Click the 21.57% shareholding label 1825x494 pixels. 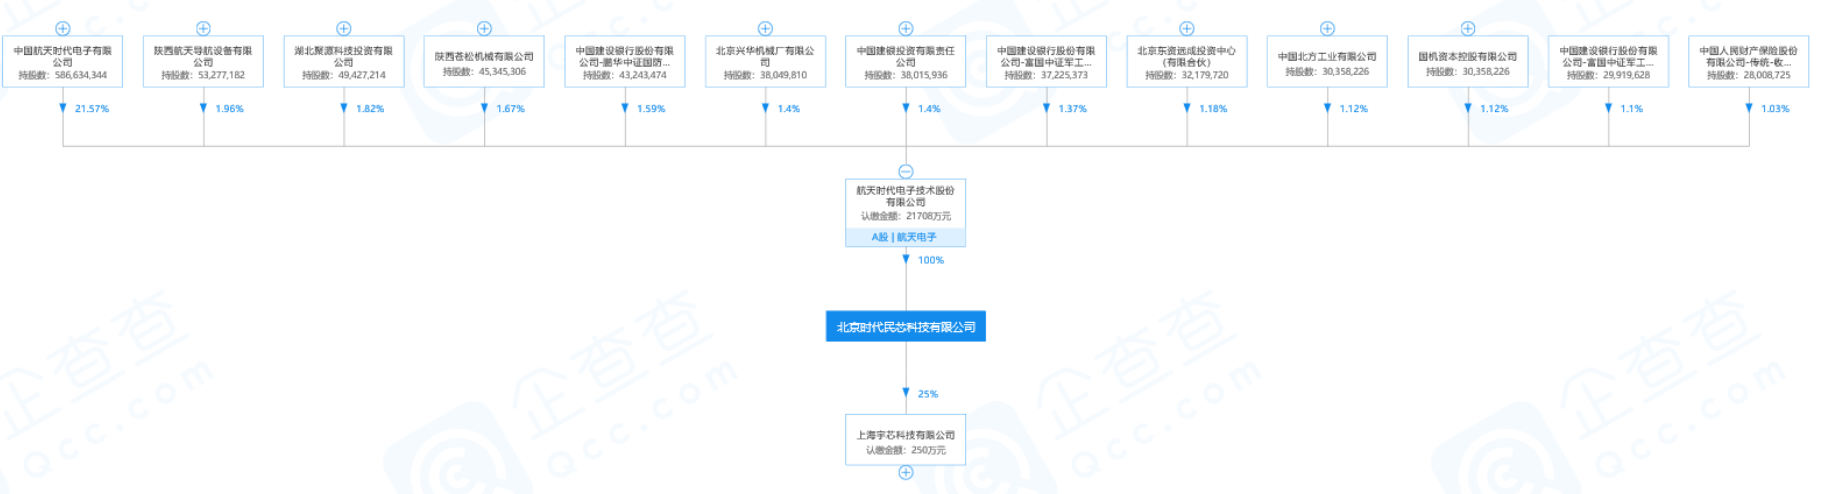click(x=92, y=109)
